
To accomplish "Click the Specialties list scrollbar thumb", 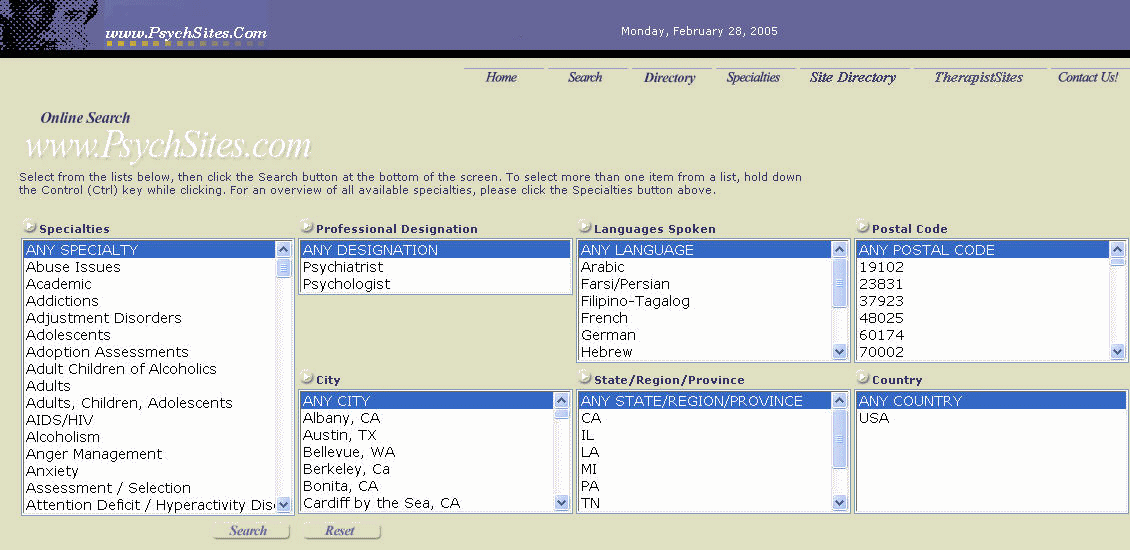I will pyautogui.click(x=283, y=268).
